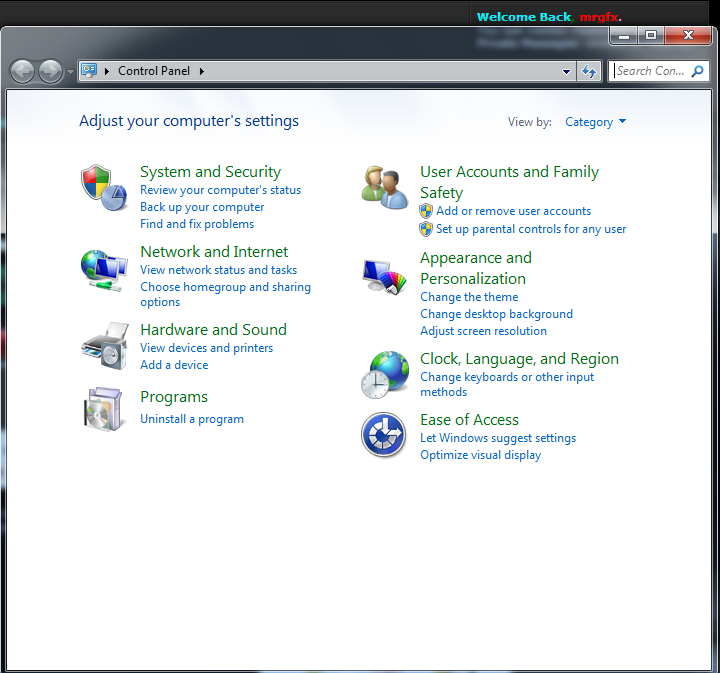The image size is (720, 673).
Task: Maximize the Control Panel window
Action: click(x=651, y=36)
